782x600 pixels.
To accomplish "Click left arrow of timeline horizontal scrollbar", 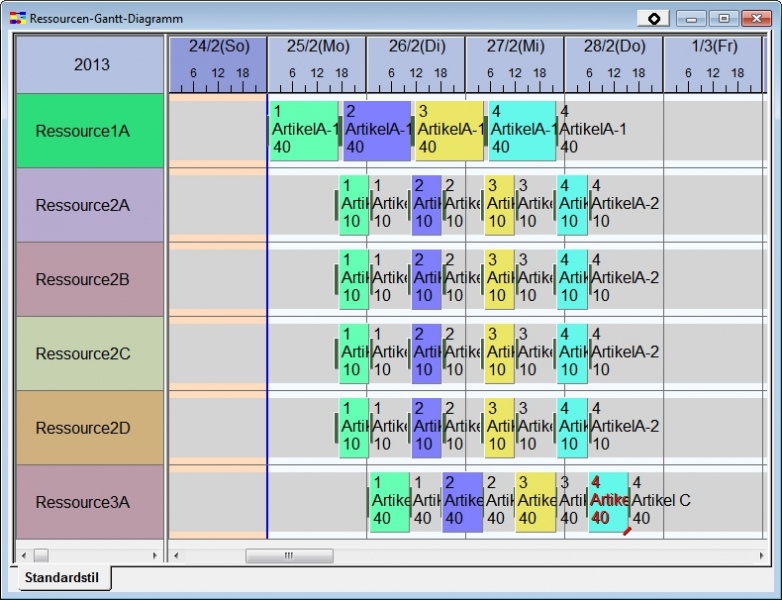I will (x=177, y=555).
